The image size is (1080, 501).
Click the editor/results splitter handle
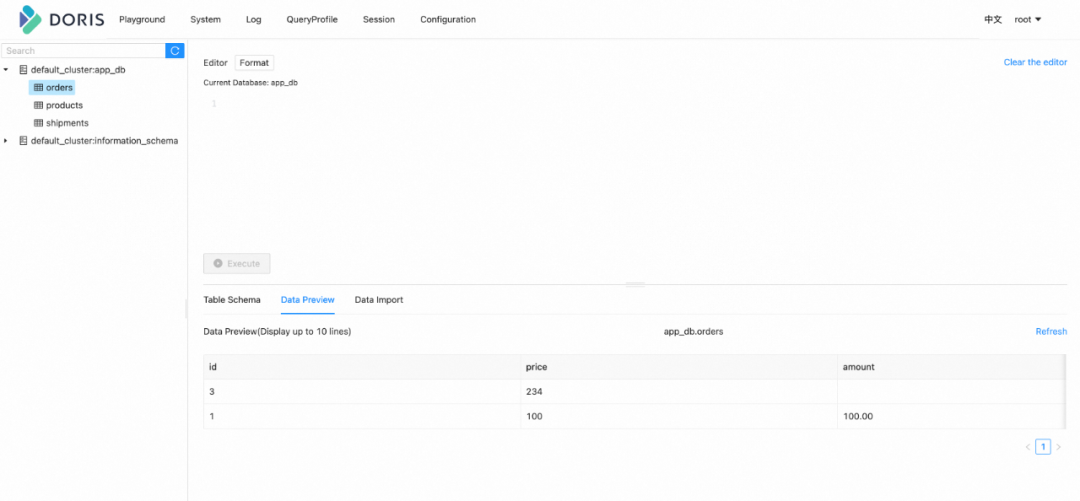point(634,284)
